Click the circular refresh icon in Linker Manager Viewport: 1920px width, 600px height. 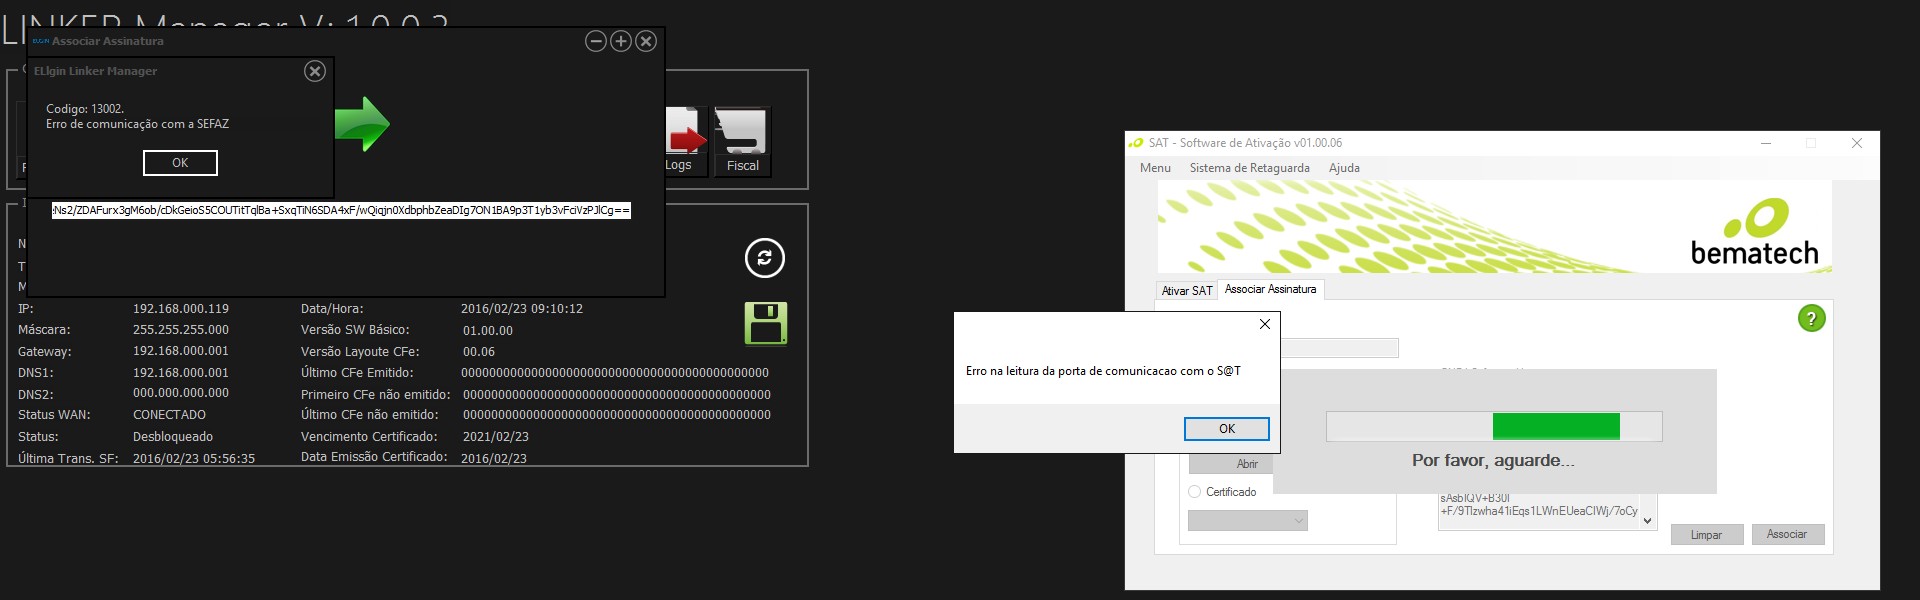click(765, 257)
